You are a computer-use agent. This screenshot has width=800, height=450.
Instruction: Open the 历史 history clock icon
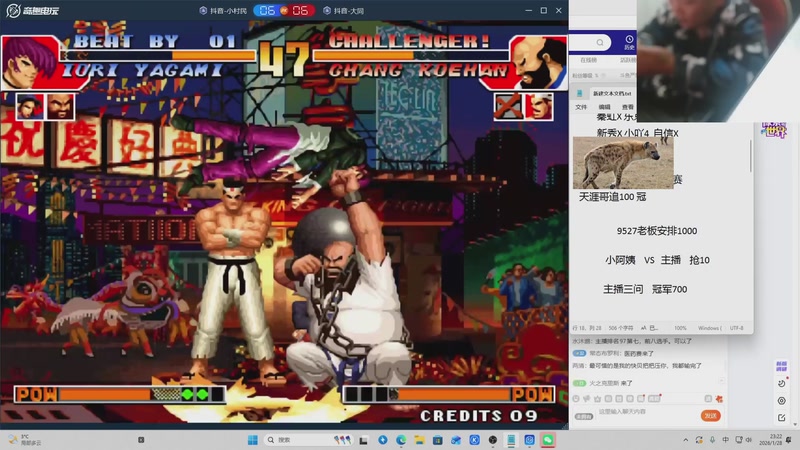(629, 42)
